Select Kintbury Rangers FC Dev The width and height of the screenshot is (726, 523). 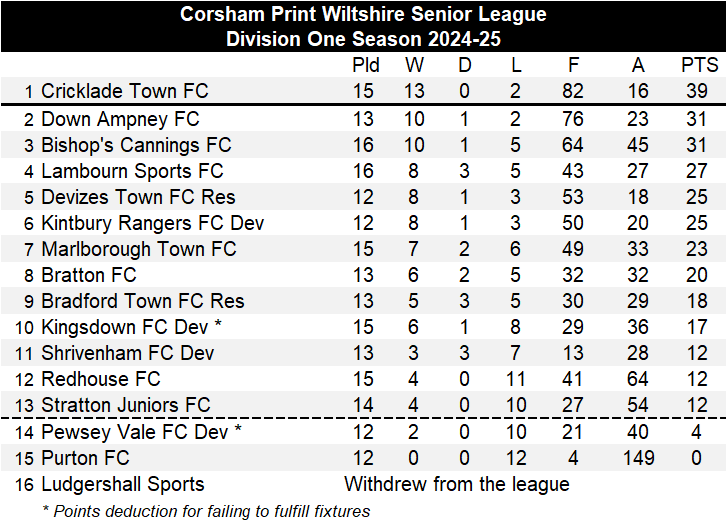[152, 224]
